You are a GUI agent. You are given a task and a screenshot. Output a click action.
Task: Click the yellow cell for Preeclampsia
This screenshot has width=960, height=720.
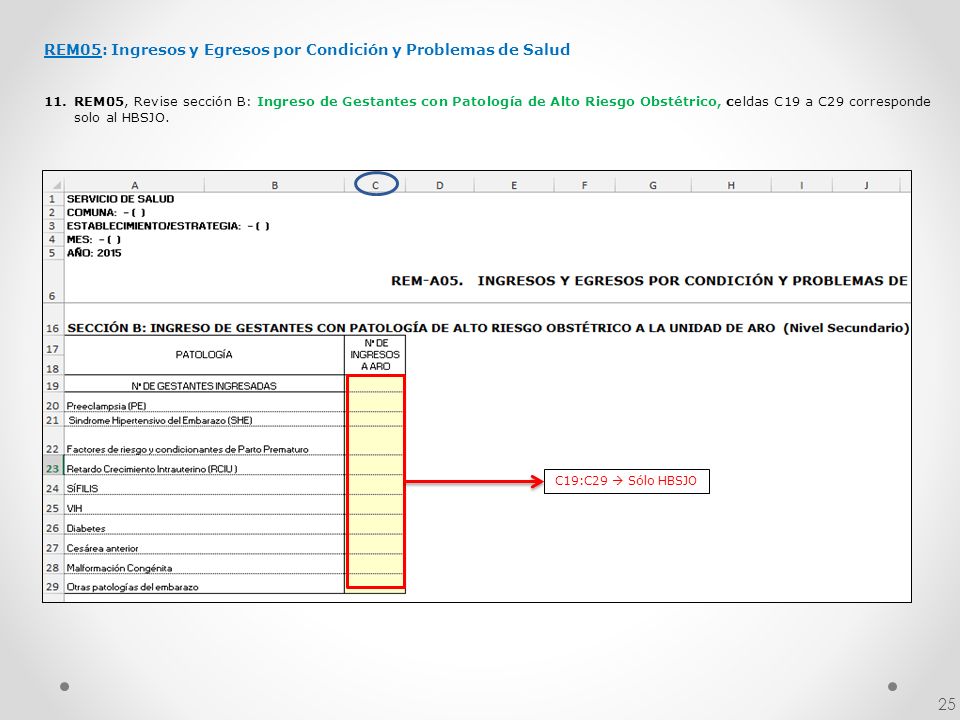(x=375, y=402)
